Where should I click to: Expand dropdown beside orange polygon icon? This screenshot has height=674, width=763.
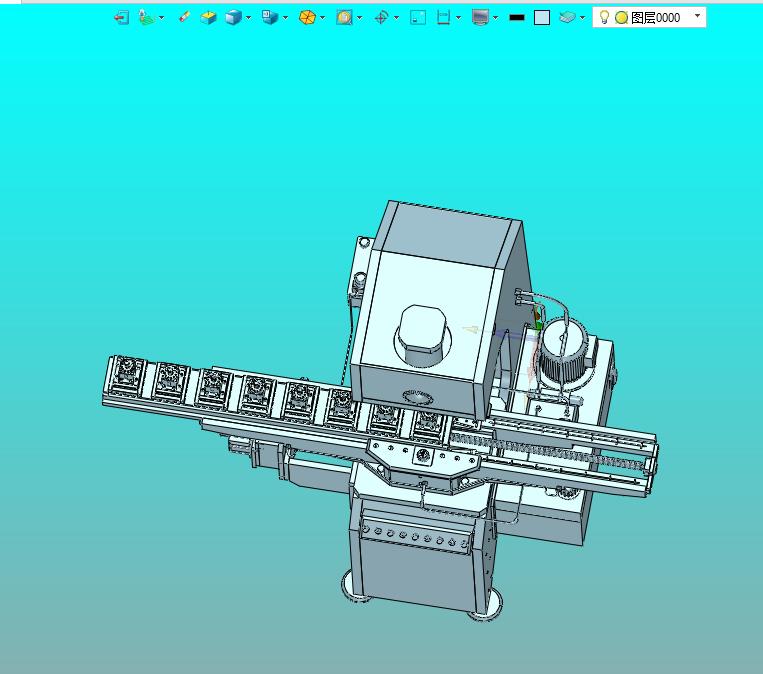coord(322,18)
